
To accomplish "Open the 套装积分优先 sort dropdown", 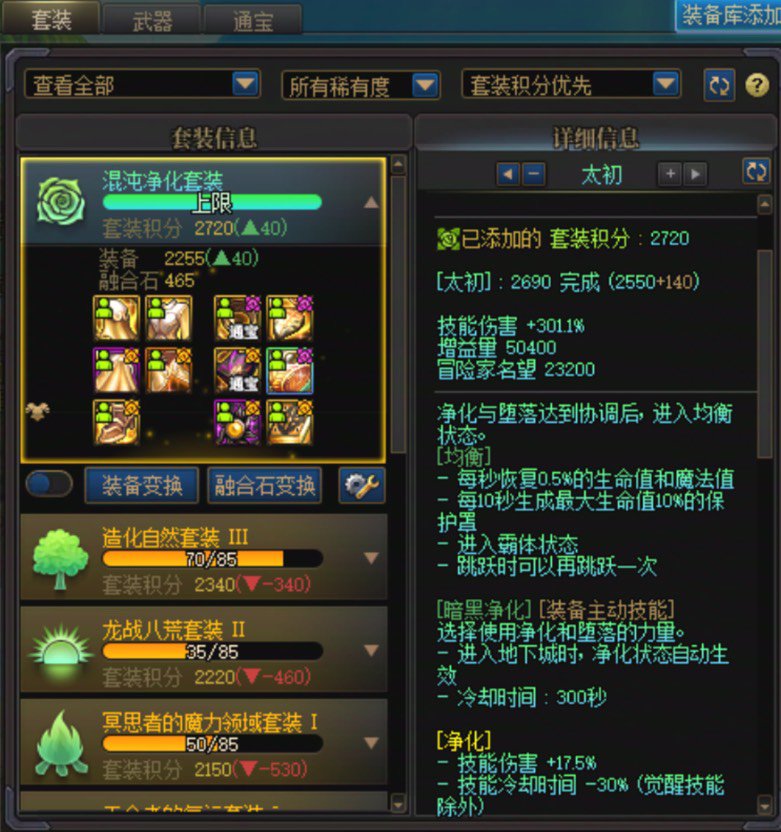I will (571, 84).
